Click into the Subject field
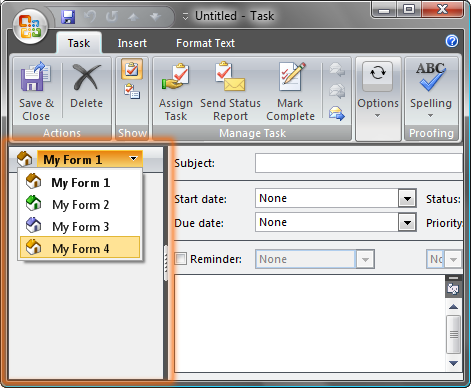Screen dimensions: 471x388 point(359,163)
